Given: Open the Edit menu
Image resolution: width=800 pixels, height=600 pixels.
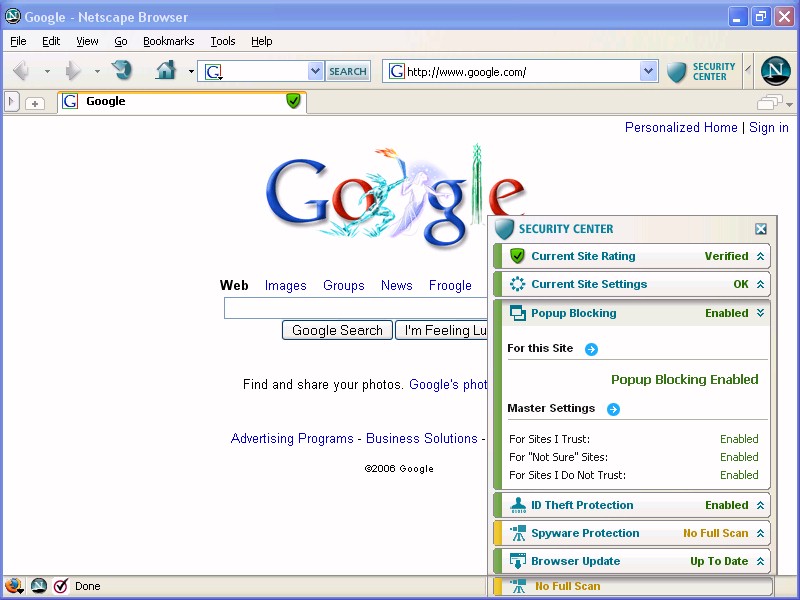Looking at the screenshot, I should point(51,41).
